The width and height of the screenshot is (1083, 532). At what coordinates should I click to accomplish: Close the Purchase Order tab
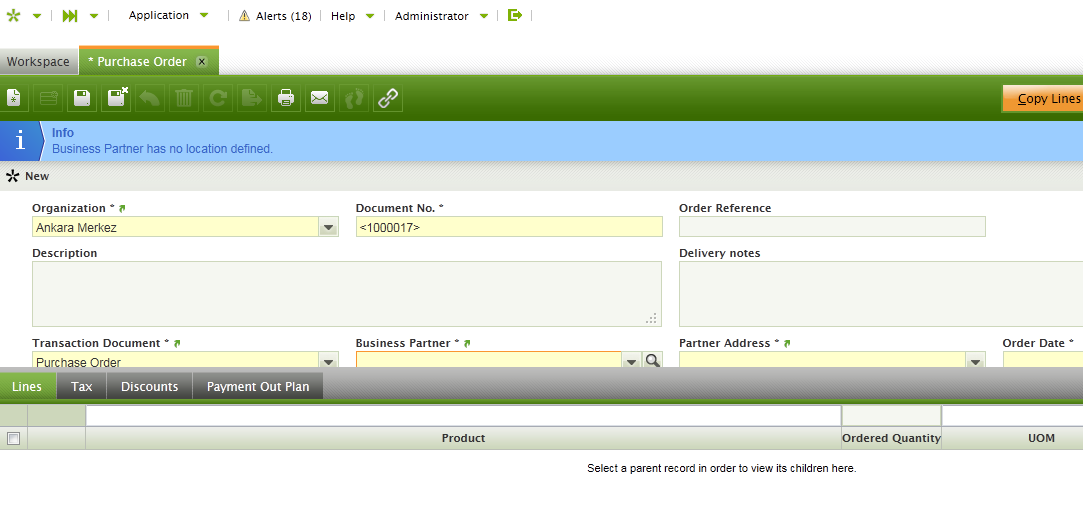(202, 61)
